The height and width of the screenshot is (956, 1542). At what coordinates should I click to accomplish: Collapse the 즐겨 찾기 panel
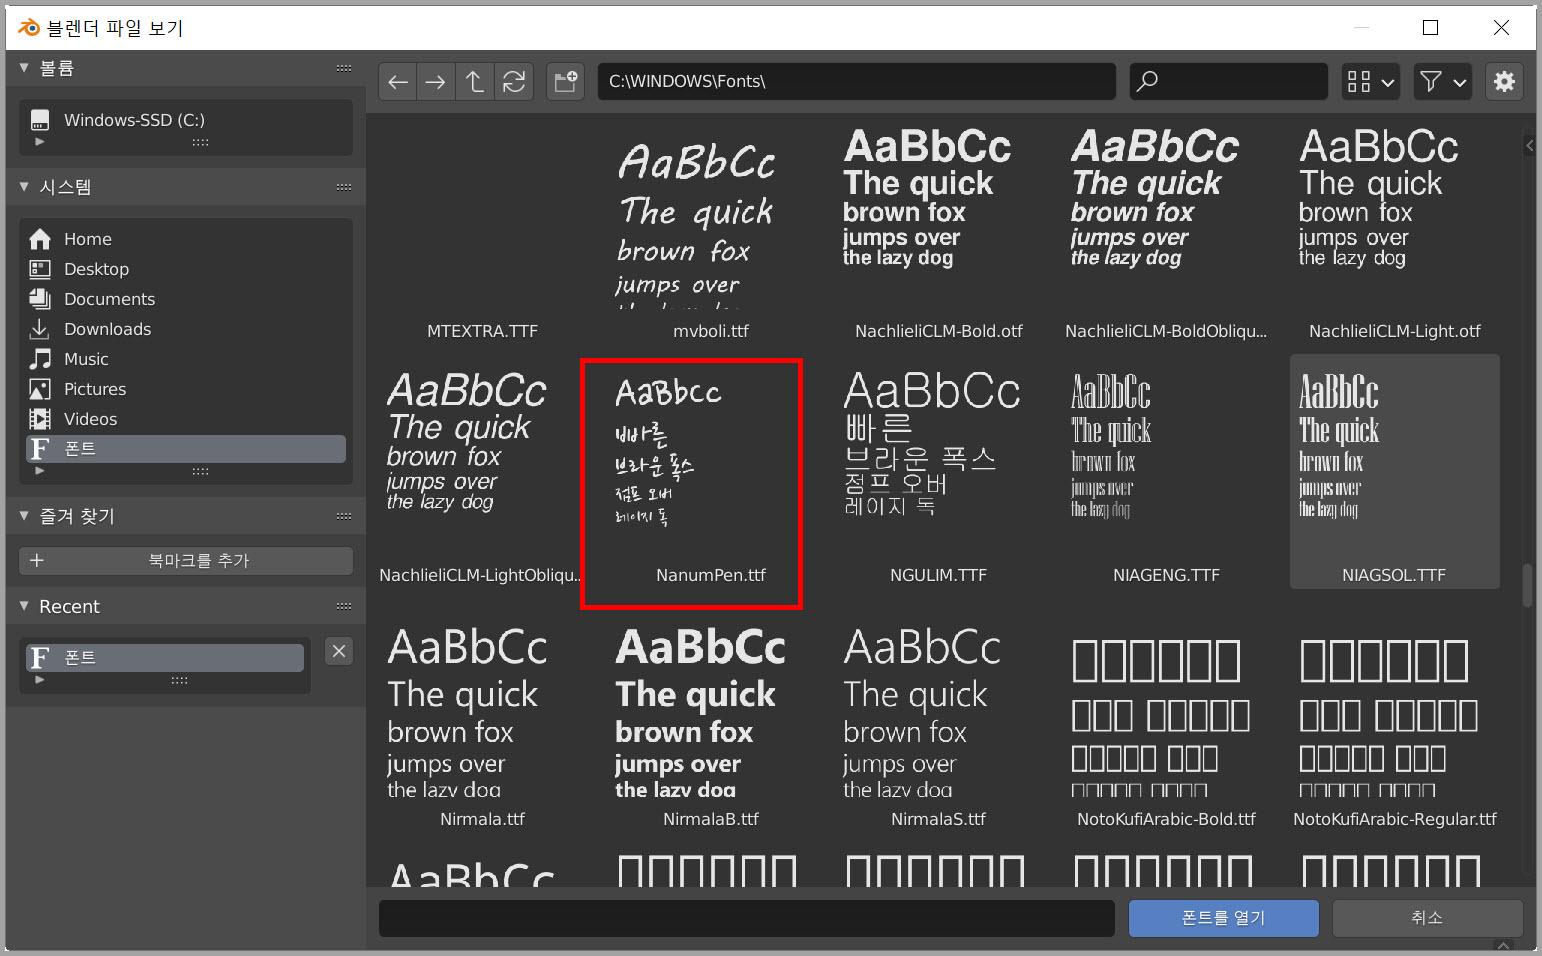coord(24,516)
